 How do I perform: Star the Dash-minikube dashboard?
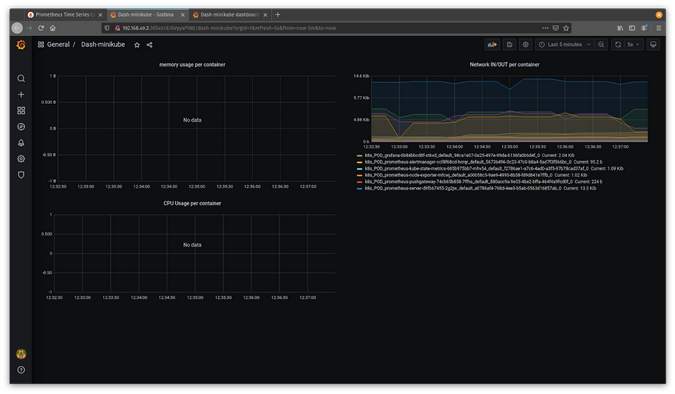[137, 45]
